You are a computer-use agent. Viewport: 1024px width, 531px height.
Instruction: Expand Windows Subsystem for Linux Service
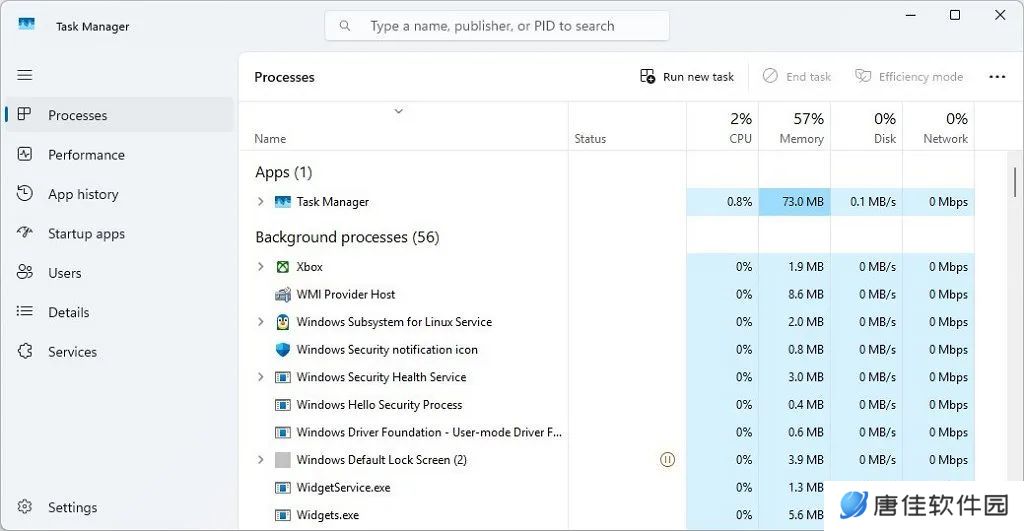tap(261, 321)
